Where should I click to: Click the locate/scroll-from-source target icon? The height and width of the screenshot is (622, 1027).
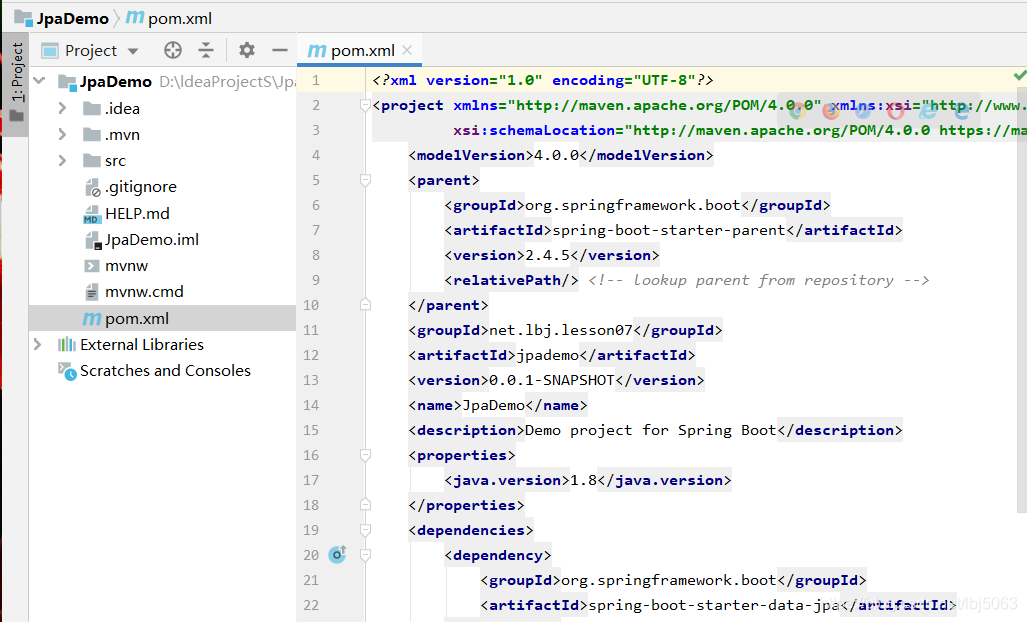click(173, 50)
